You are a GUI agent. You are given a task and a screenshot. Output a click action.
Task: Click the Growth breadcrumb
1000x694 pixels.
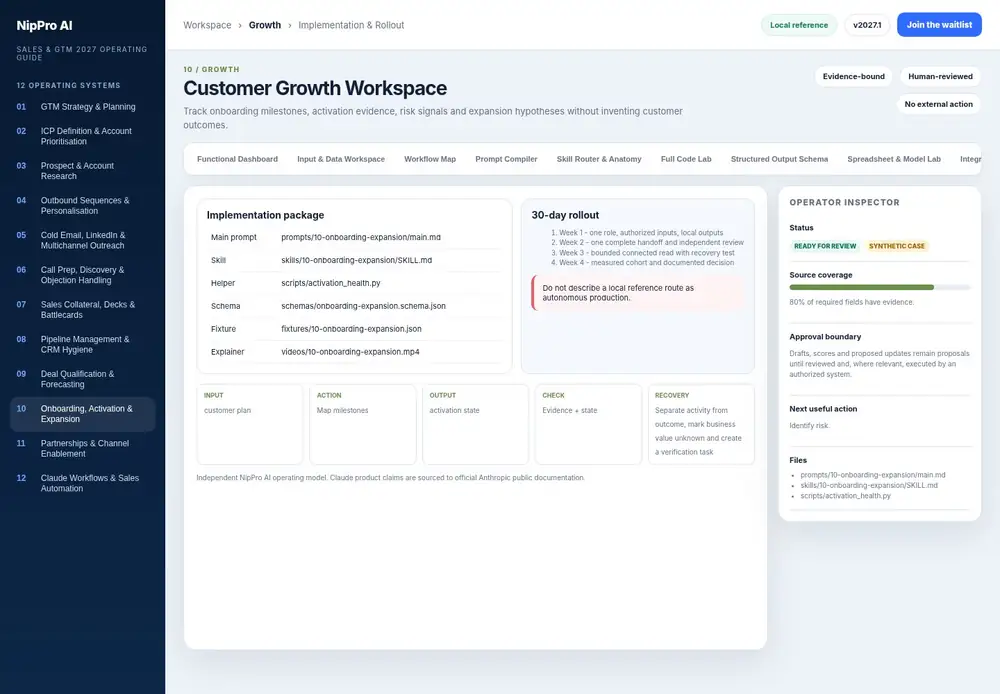tap(265, 25)
